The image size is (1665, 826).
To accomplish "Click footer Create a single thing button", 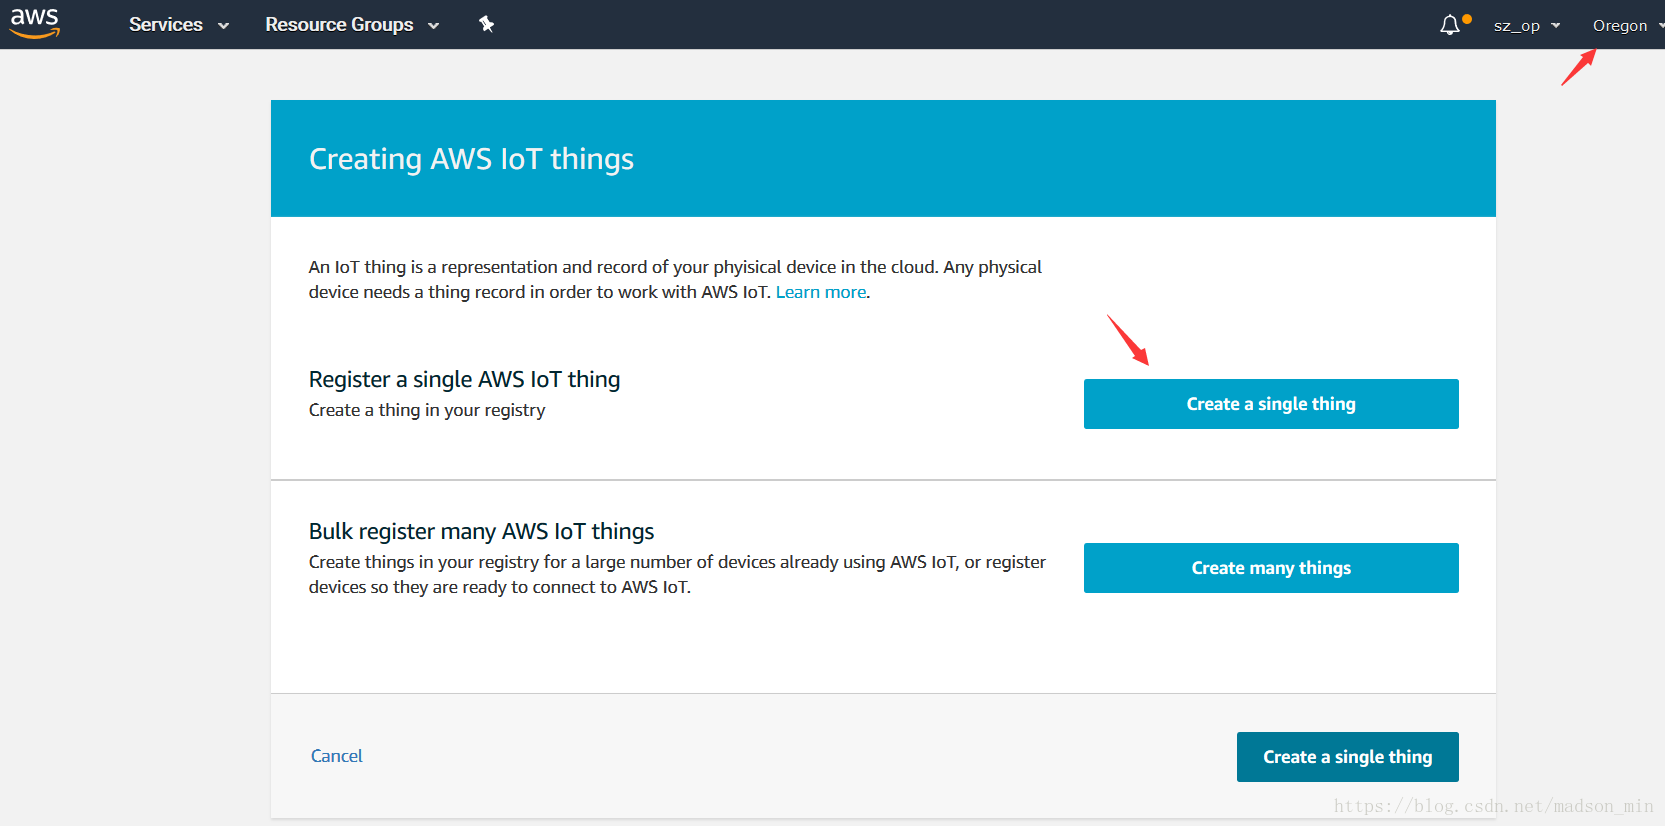I will coord(1347,757).
